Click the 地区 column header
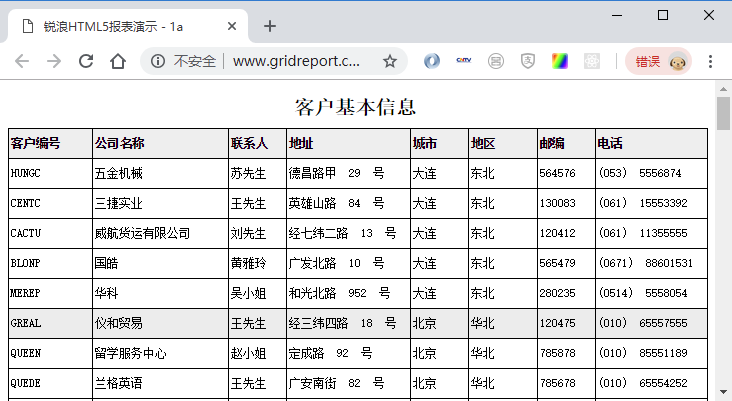The width and height of the screenshot is (732, 401). point(503,143)
